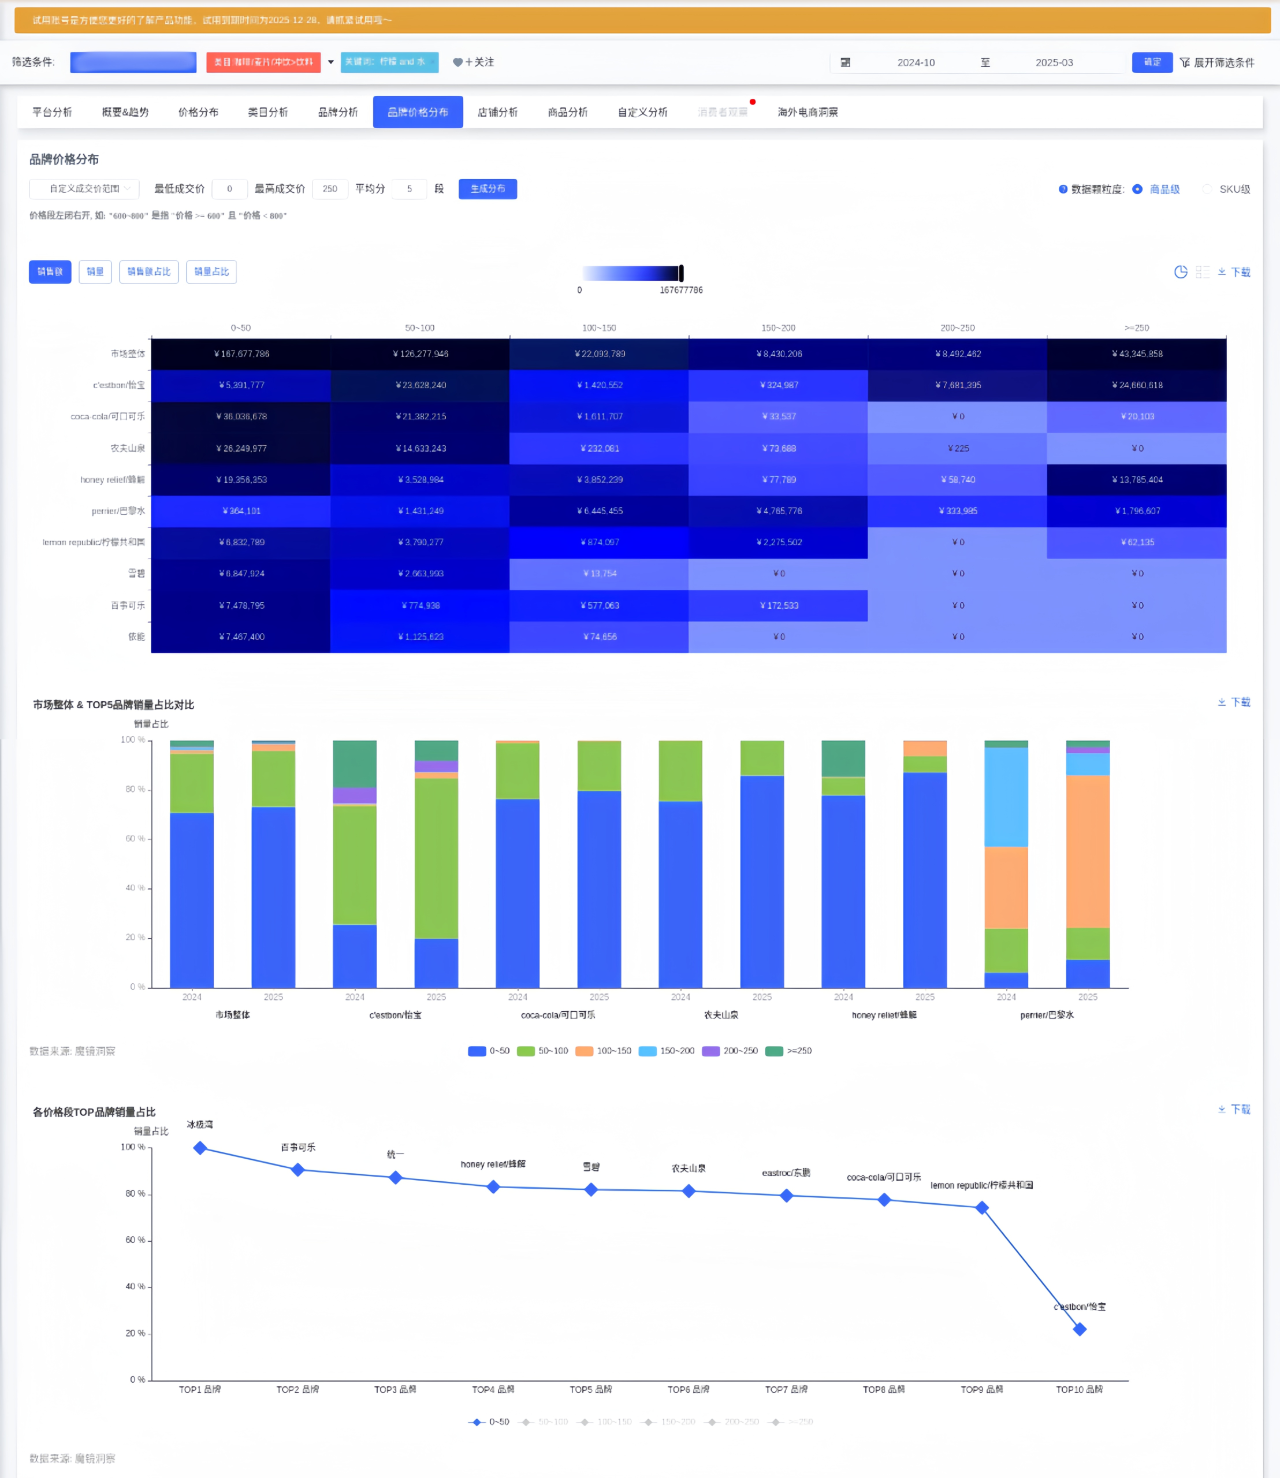
Task: Select the 销量占比 metric button
Action: 211,272
